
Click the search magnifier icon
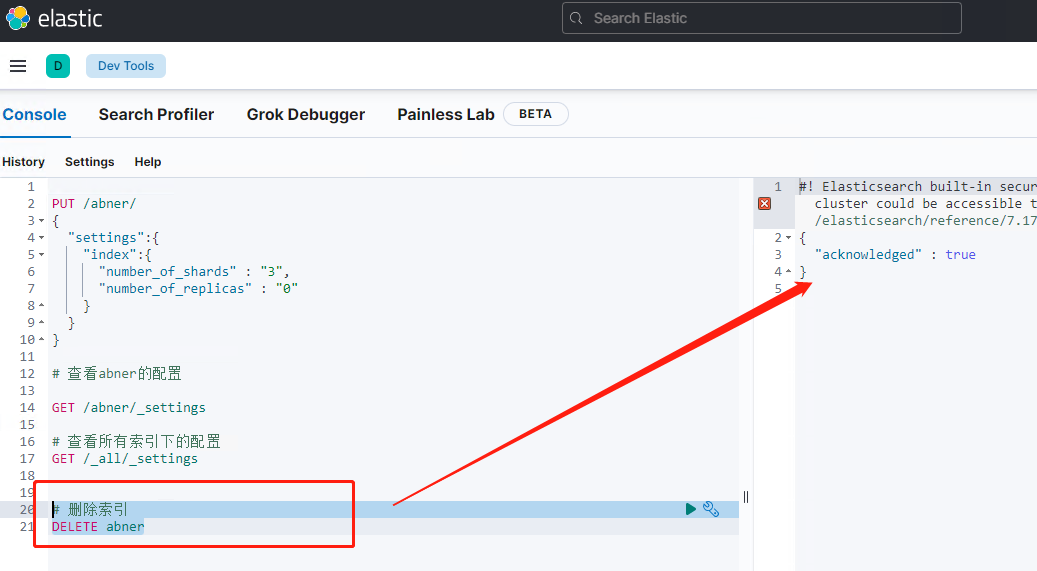coord(576,19)
